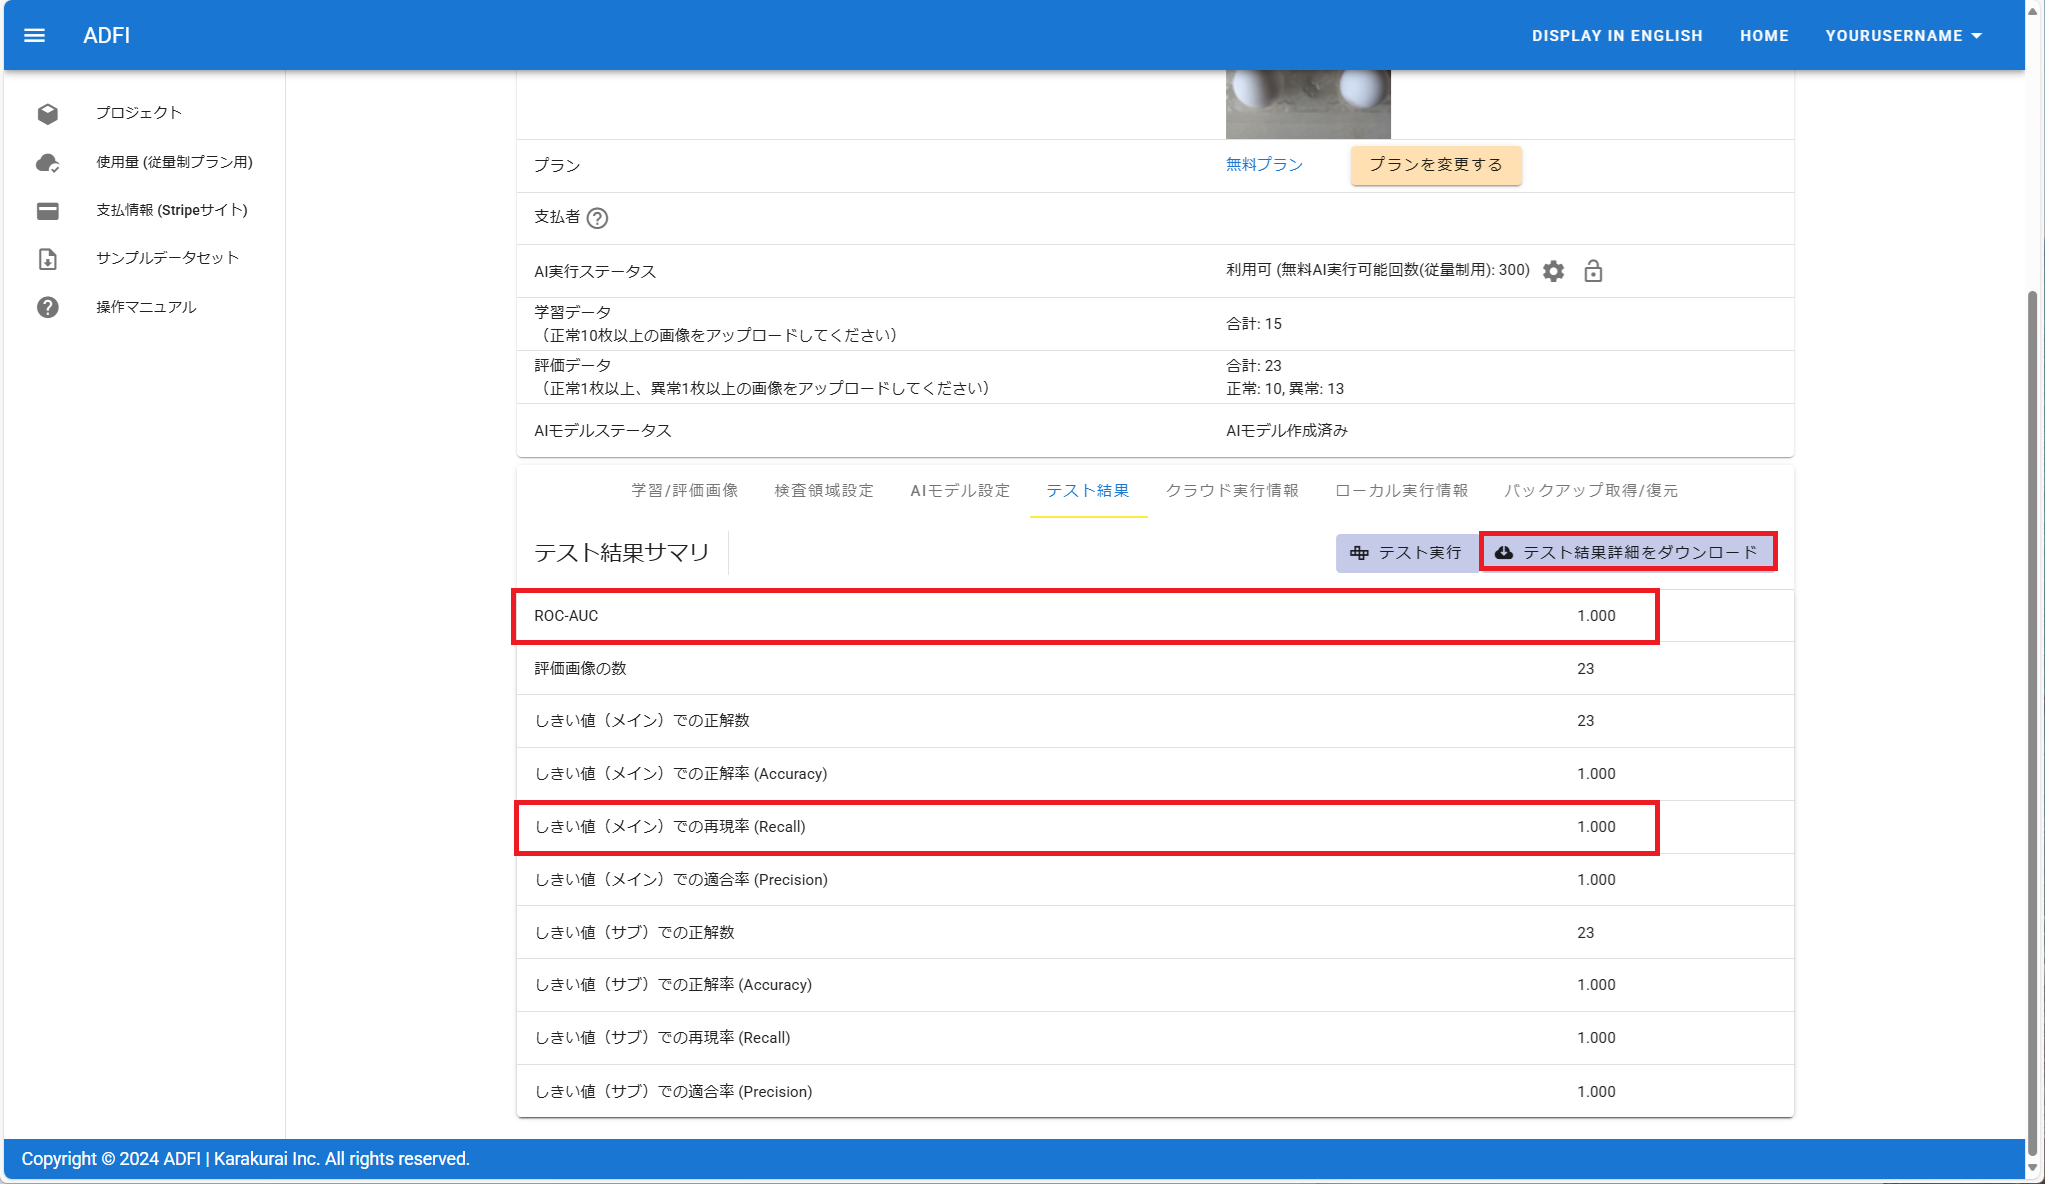
Task: Switch to the AIモデル設定 tab
Action: (959, 491)
